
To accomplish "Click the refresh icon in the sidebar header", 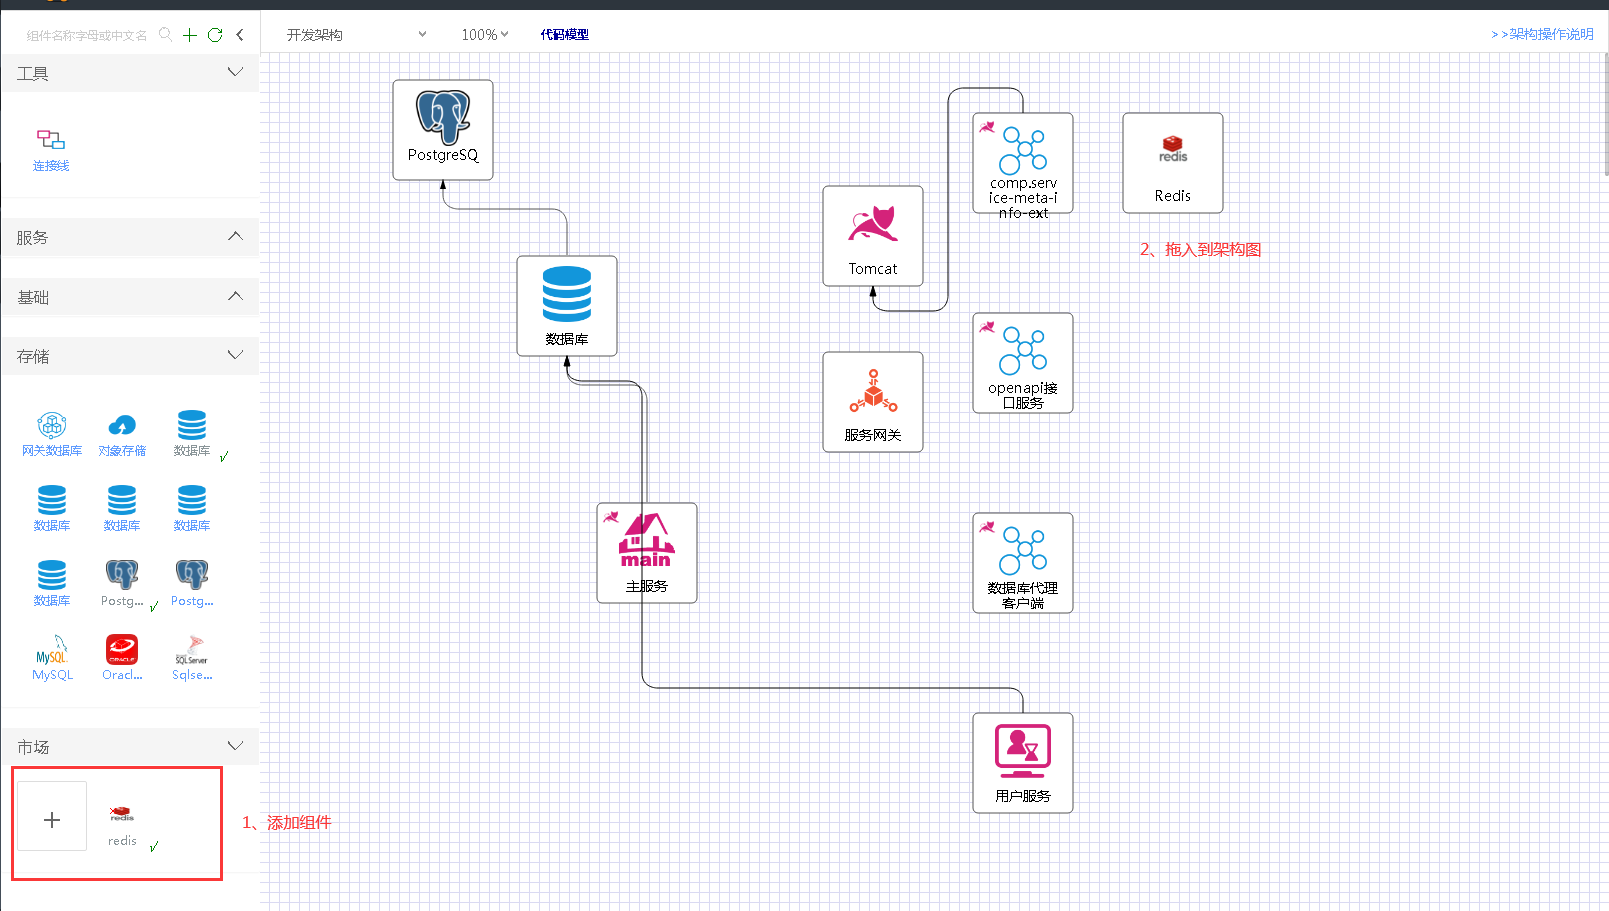I will [215, 35].
